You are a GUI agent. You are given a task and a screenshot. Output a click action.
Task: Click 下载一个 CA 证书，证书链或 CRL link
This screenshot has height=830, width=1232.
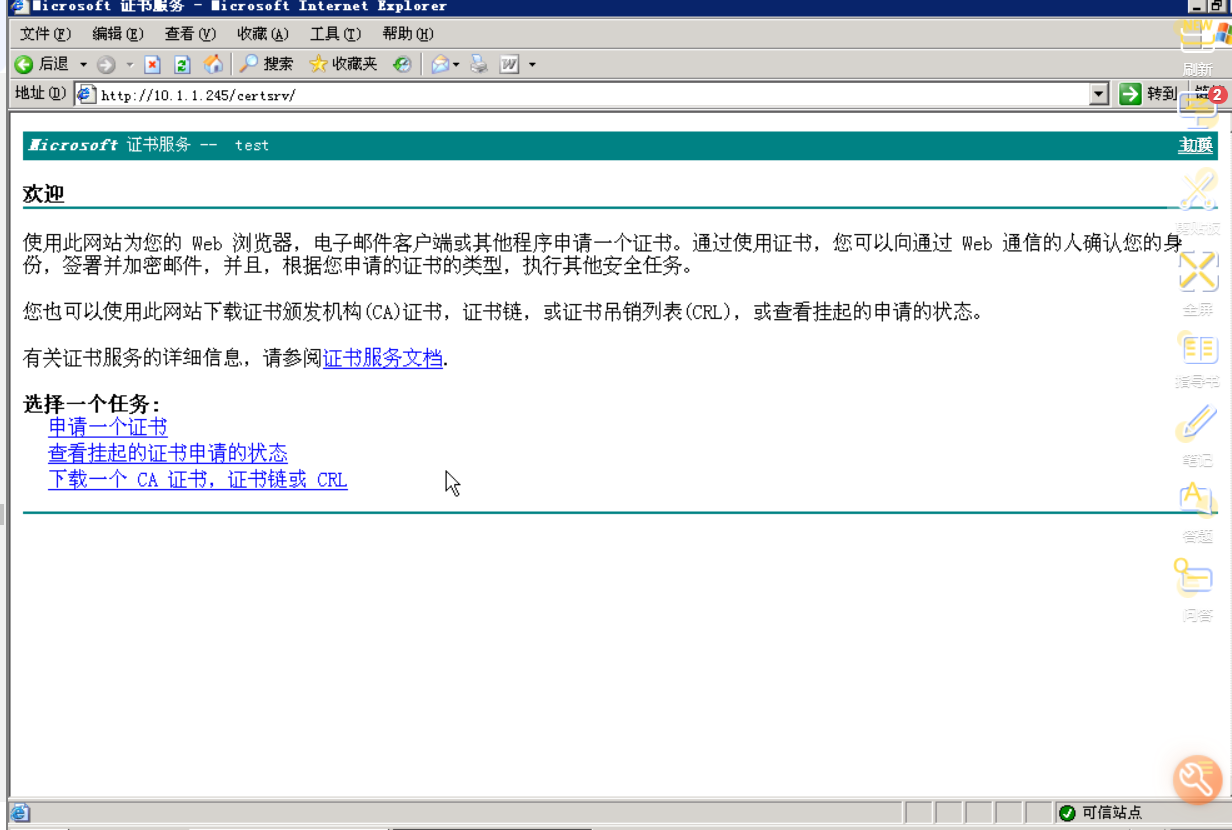click(197, 479)
